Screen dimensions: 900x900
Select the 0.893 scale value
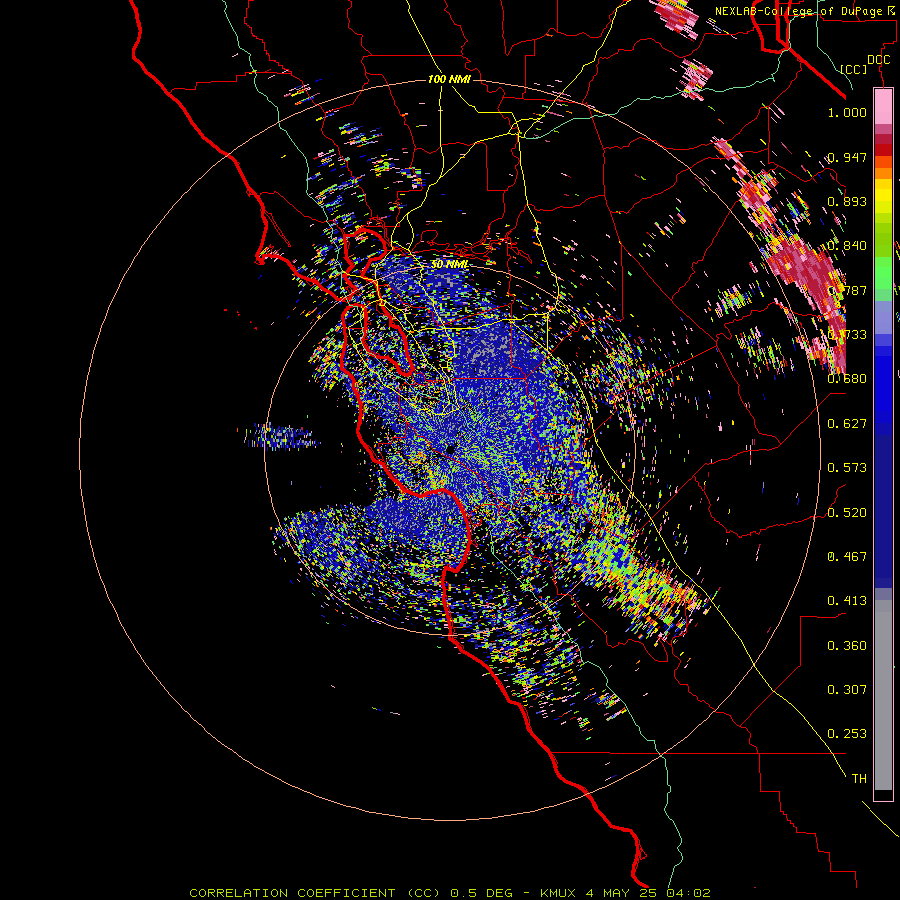pyautogui.click(x=847, y=201)
